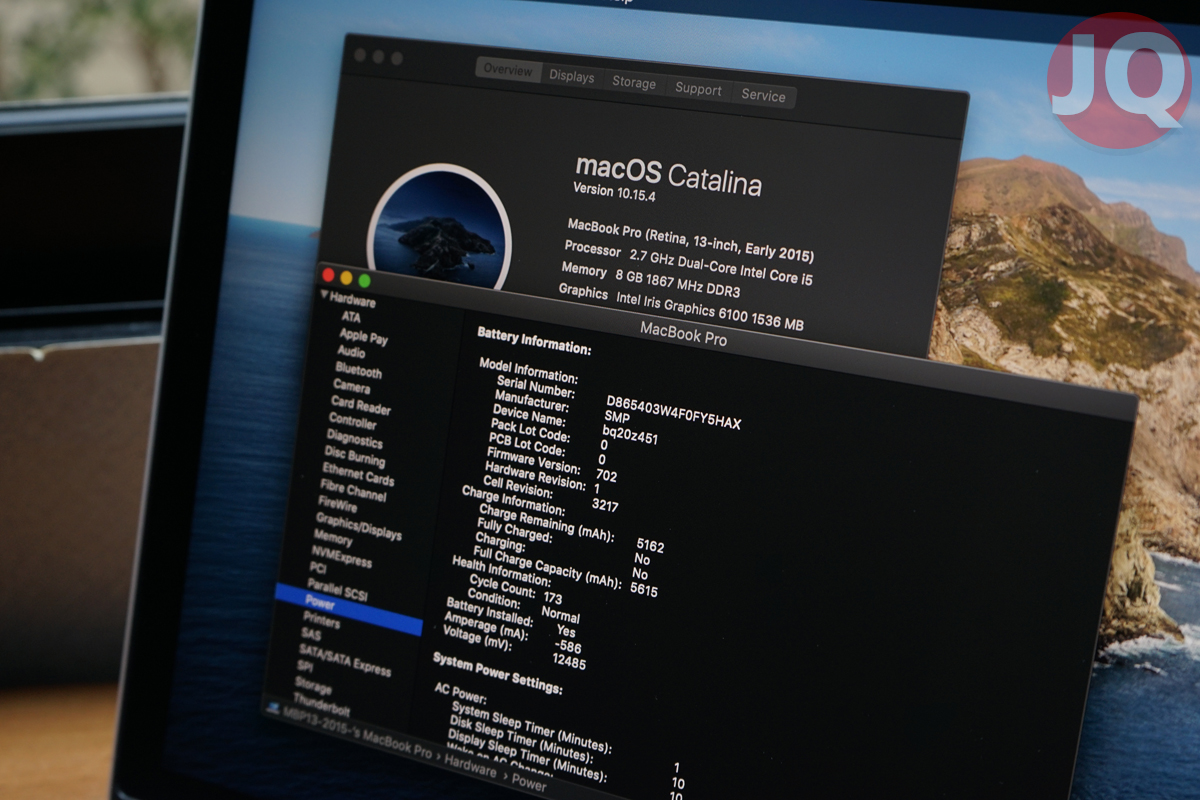Select PCI in the Hardware list
The width and height of the screenshot is (1200, 800).
318,568
